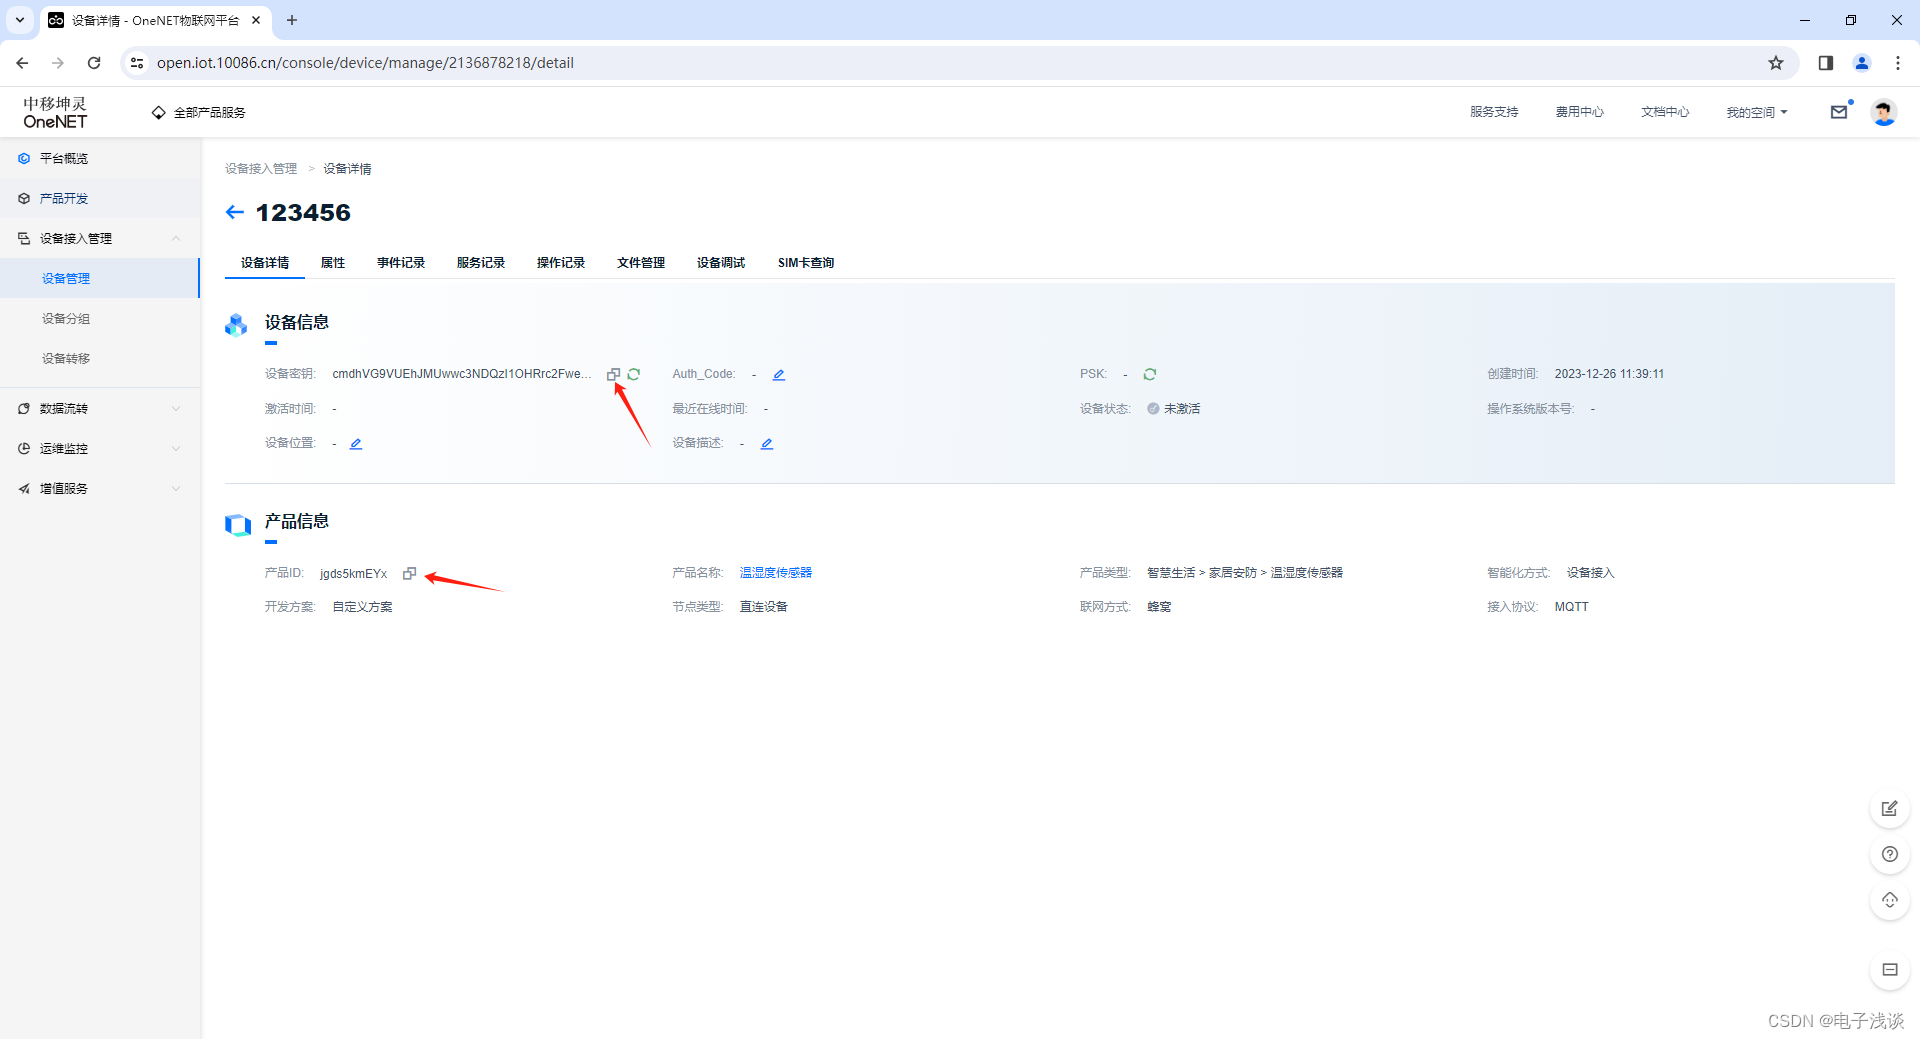Go back in the browser

(22, 63)
